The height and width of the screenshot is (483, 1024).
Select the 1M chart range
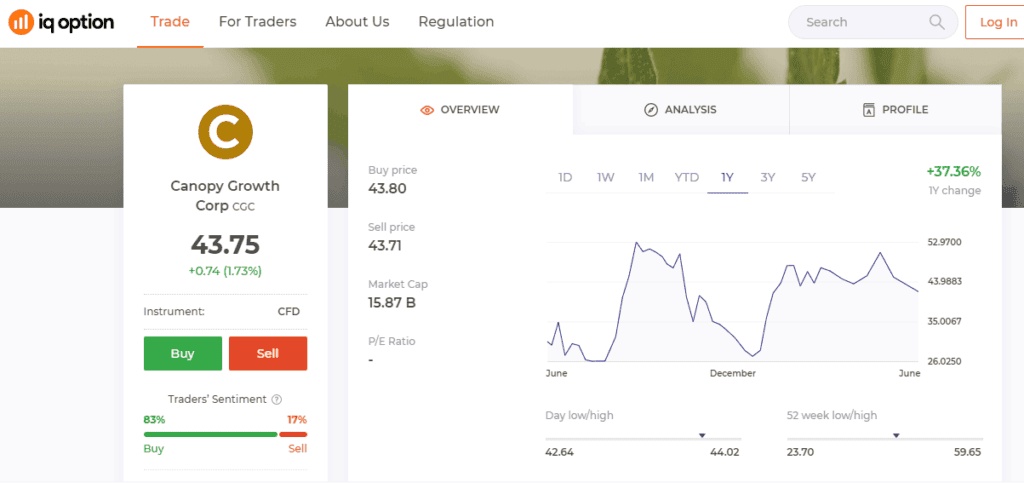[646, 178]
